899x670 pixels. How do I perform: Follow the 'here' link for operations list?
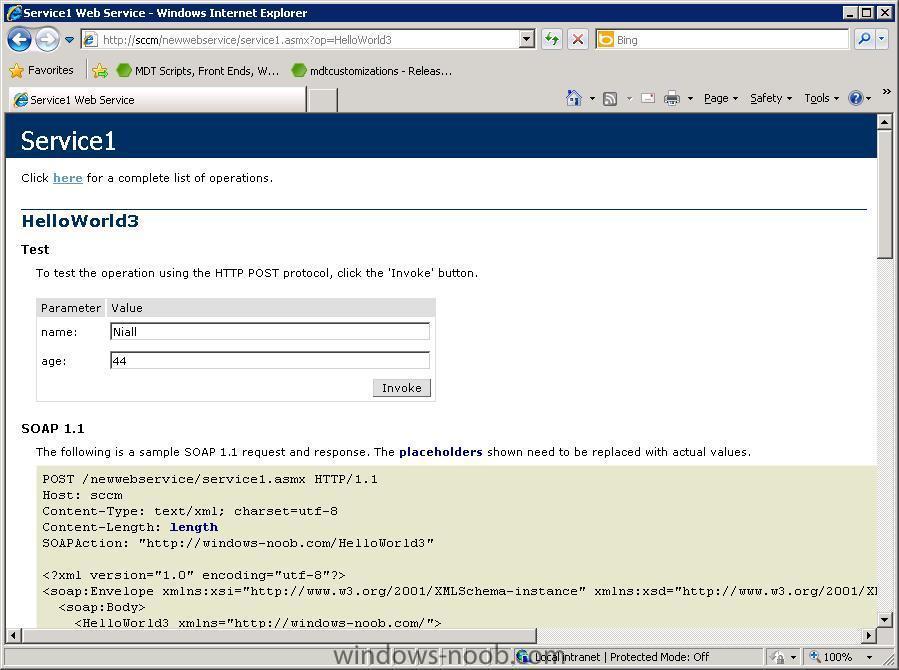point(68,178)
